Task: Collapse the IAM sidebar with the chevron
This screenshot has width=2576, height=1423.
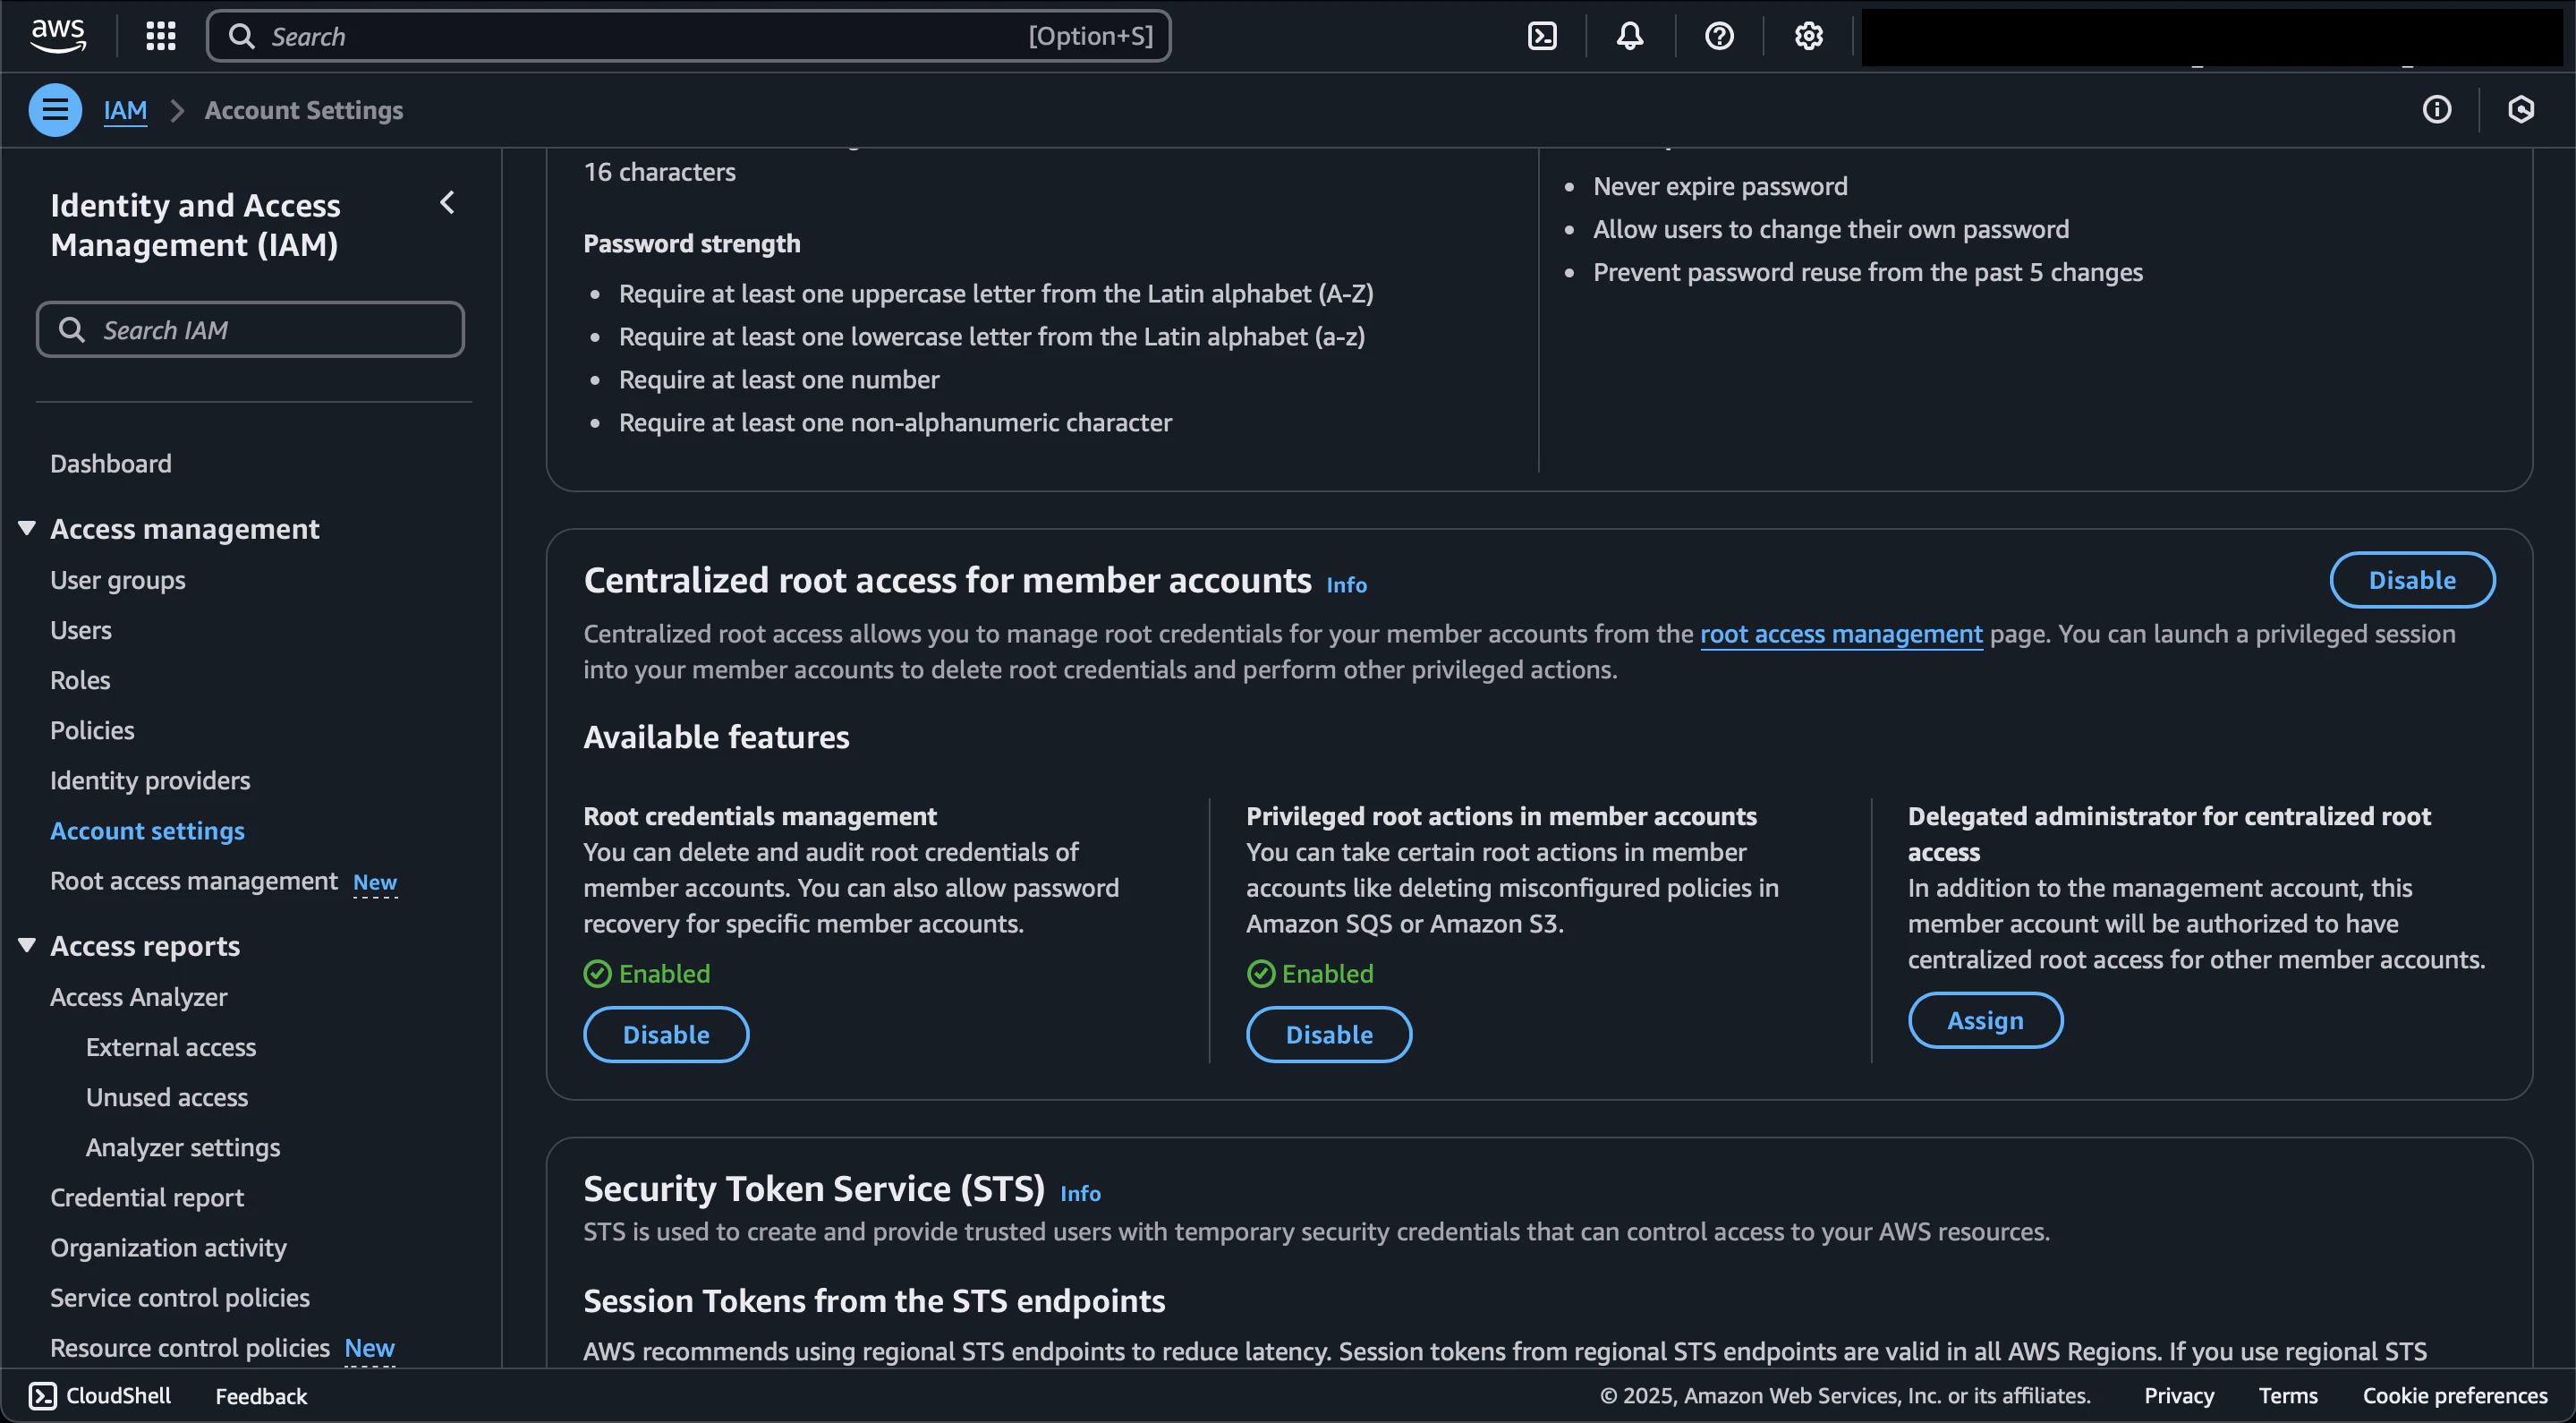Action: (447, 203)
